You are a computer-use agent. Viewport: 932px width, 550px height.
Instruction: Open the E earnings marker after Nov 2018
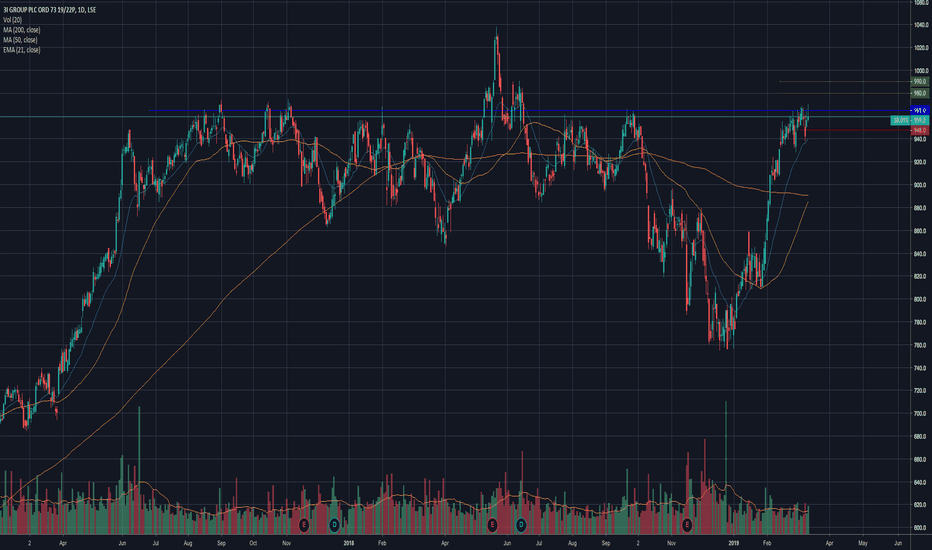[687, 524]
